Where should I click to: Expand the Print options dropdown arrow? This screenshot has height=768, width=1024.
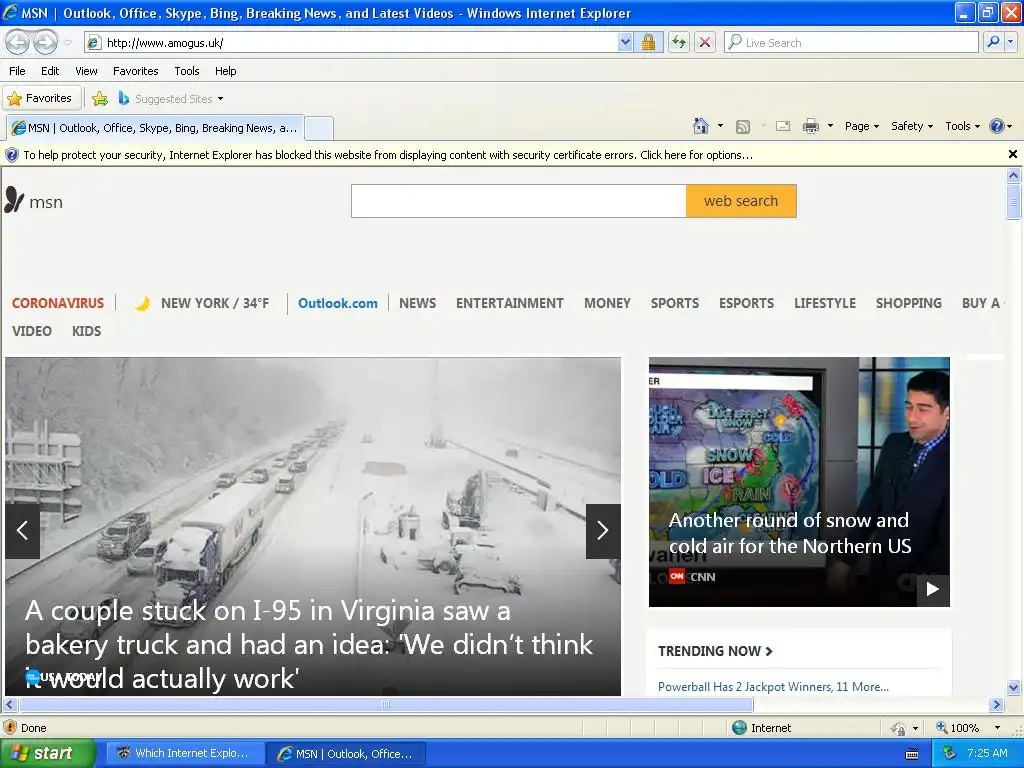coord(830,125)
